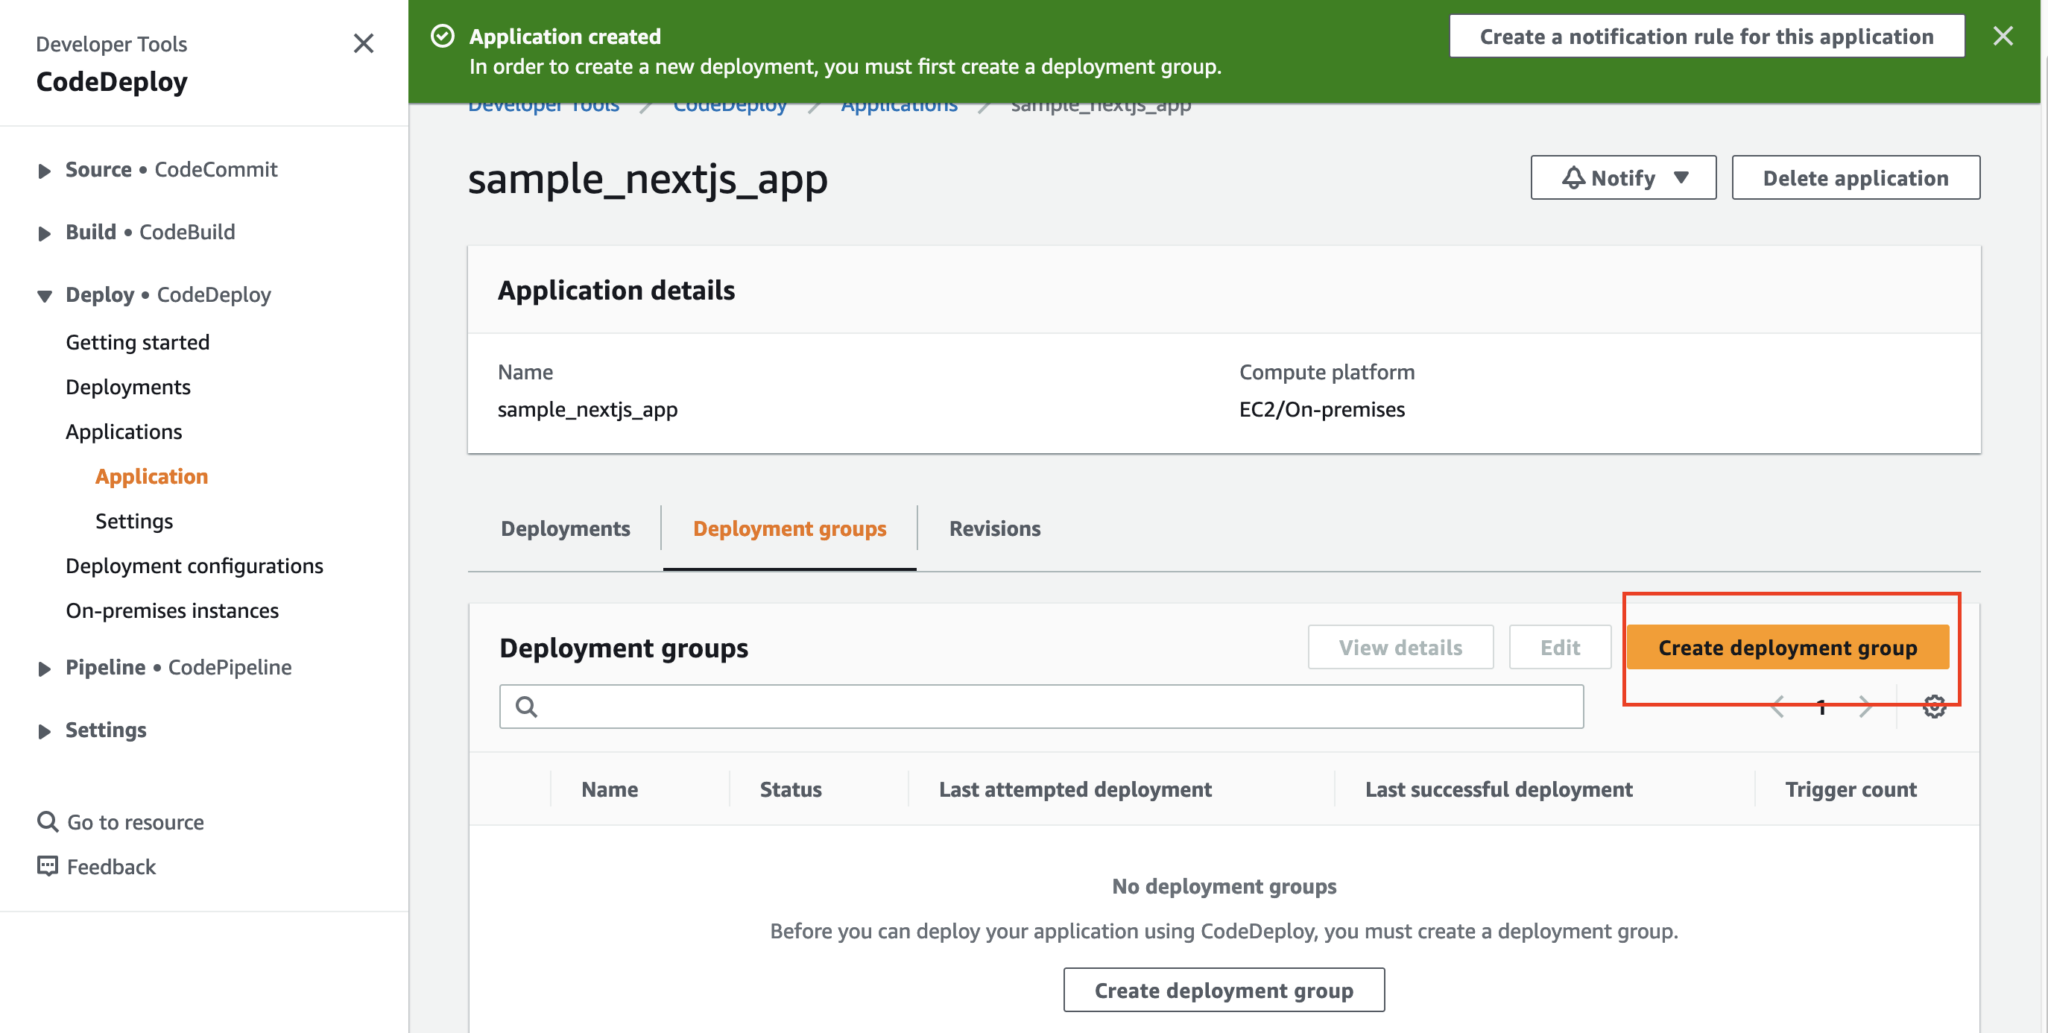This screenshot has height=1033, width=2048.
Task: Click the orange Create deployment group button
Action: pyautogui.click(x=1787, y=648)
